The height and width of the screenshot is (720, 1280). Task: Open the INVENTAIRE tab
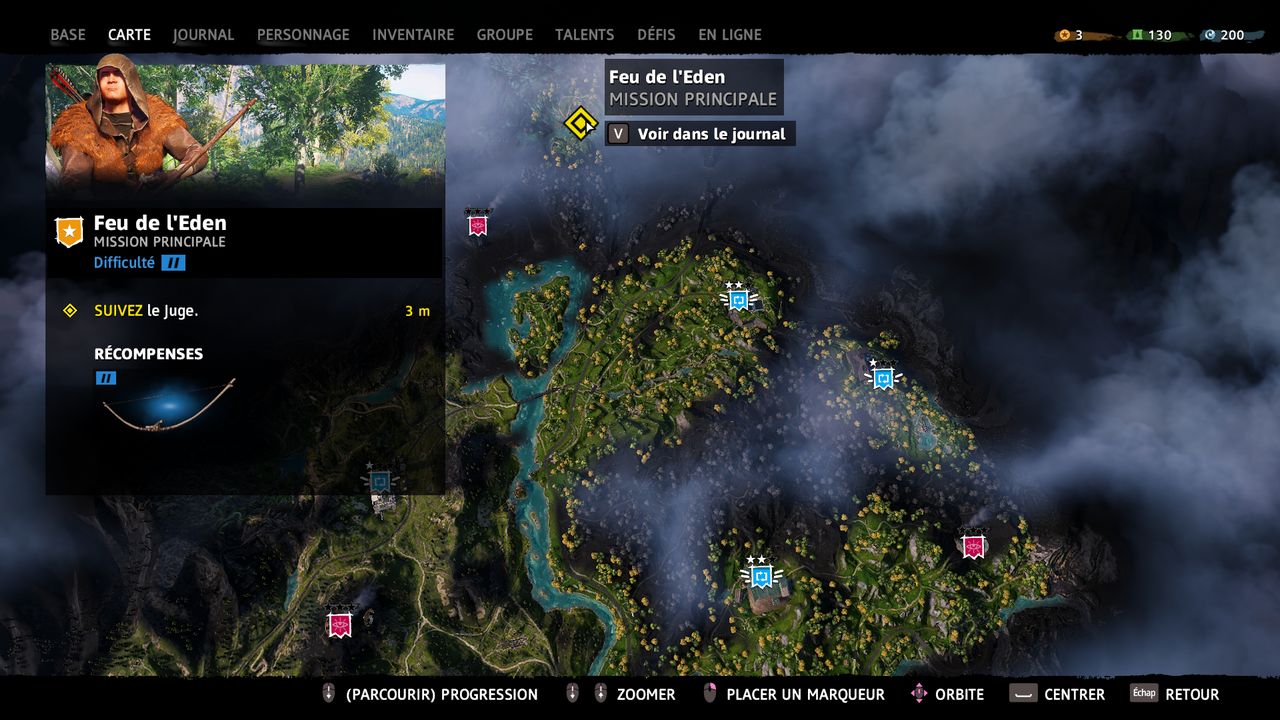coord(413,34)
